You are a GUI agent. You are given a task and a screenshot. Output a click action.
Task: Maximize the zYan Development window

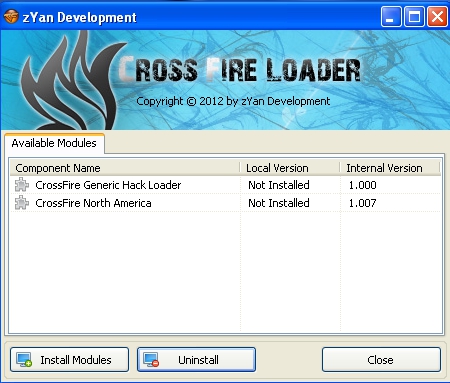point(414,16)
